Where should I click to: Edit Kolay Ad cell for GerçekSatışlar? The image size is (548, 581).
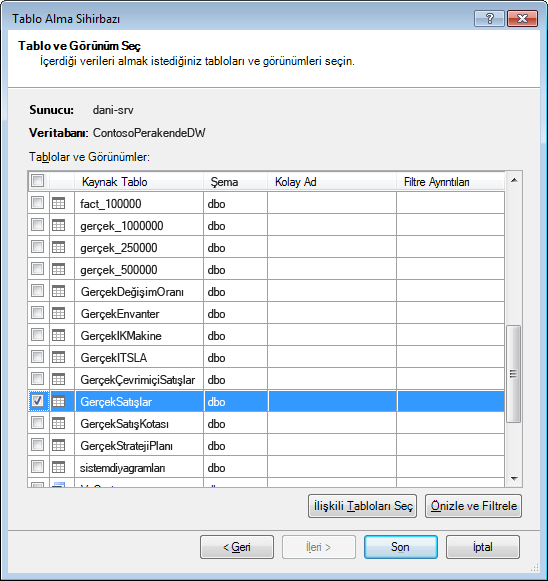332,401
